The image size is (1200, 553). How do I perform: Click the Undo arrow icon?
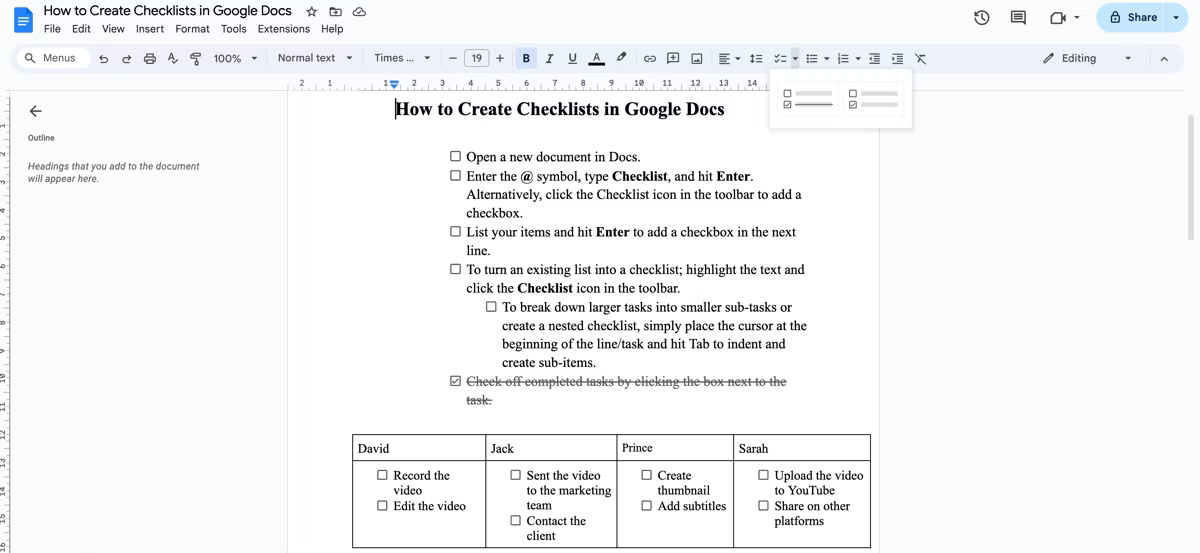click(104, 58)
